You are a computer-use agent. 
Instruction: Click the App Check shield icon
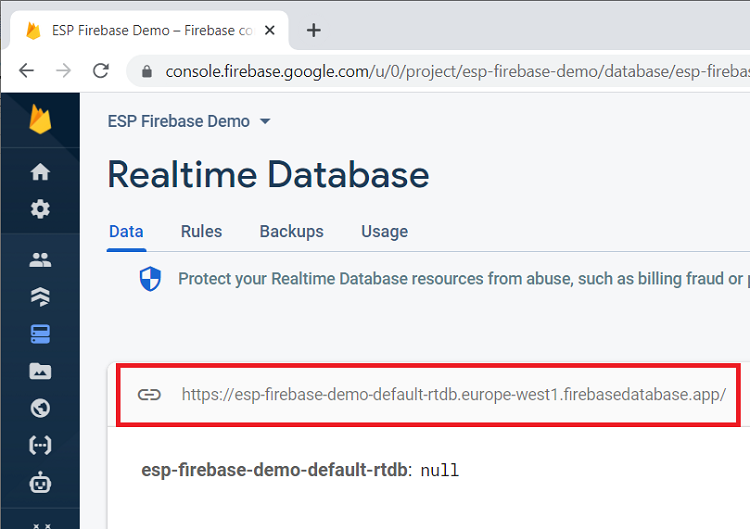pos(150,279)
